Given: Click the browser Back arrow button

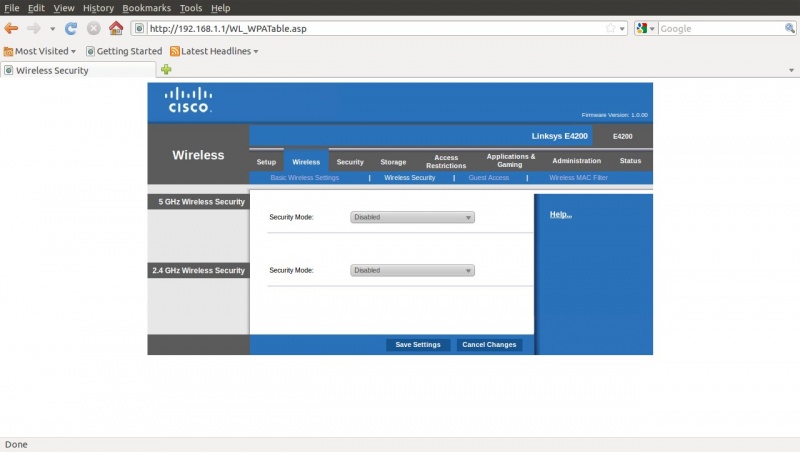Looking at the screenshot, I should (11, 29).
